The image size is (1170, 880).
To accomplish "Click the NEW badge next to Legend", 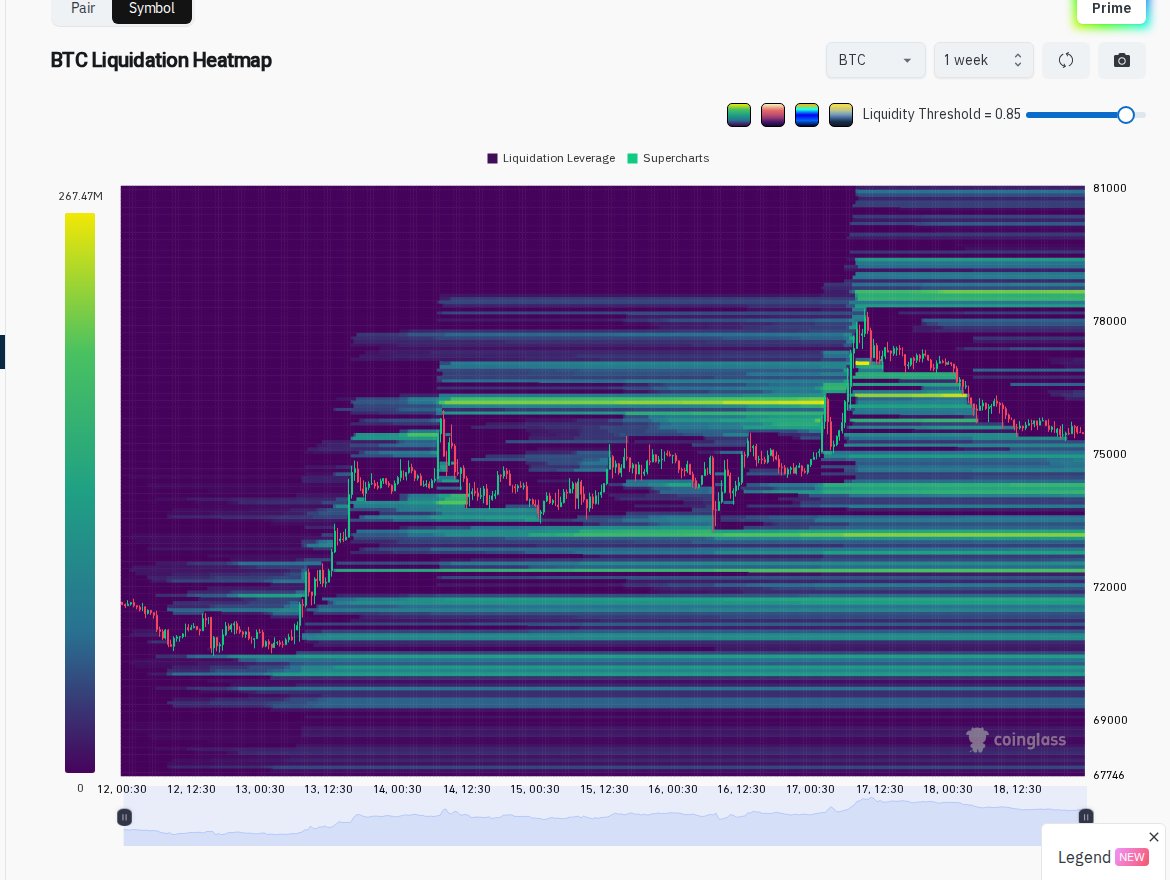I will [x=1131, y=857].
